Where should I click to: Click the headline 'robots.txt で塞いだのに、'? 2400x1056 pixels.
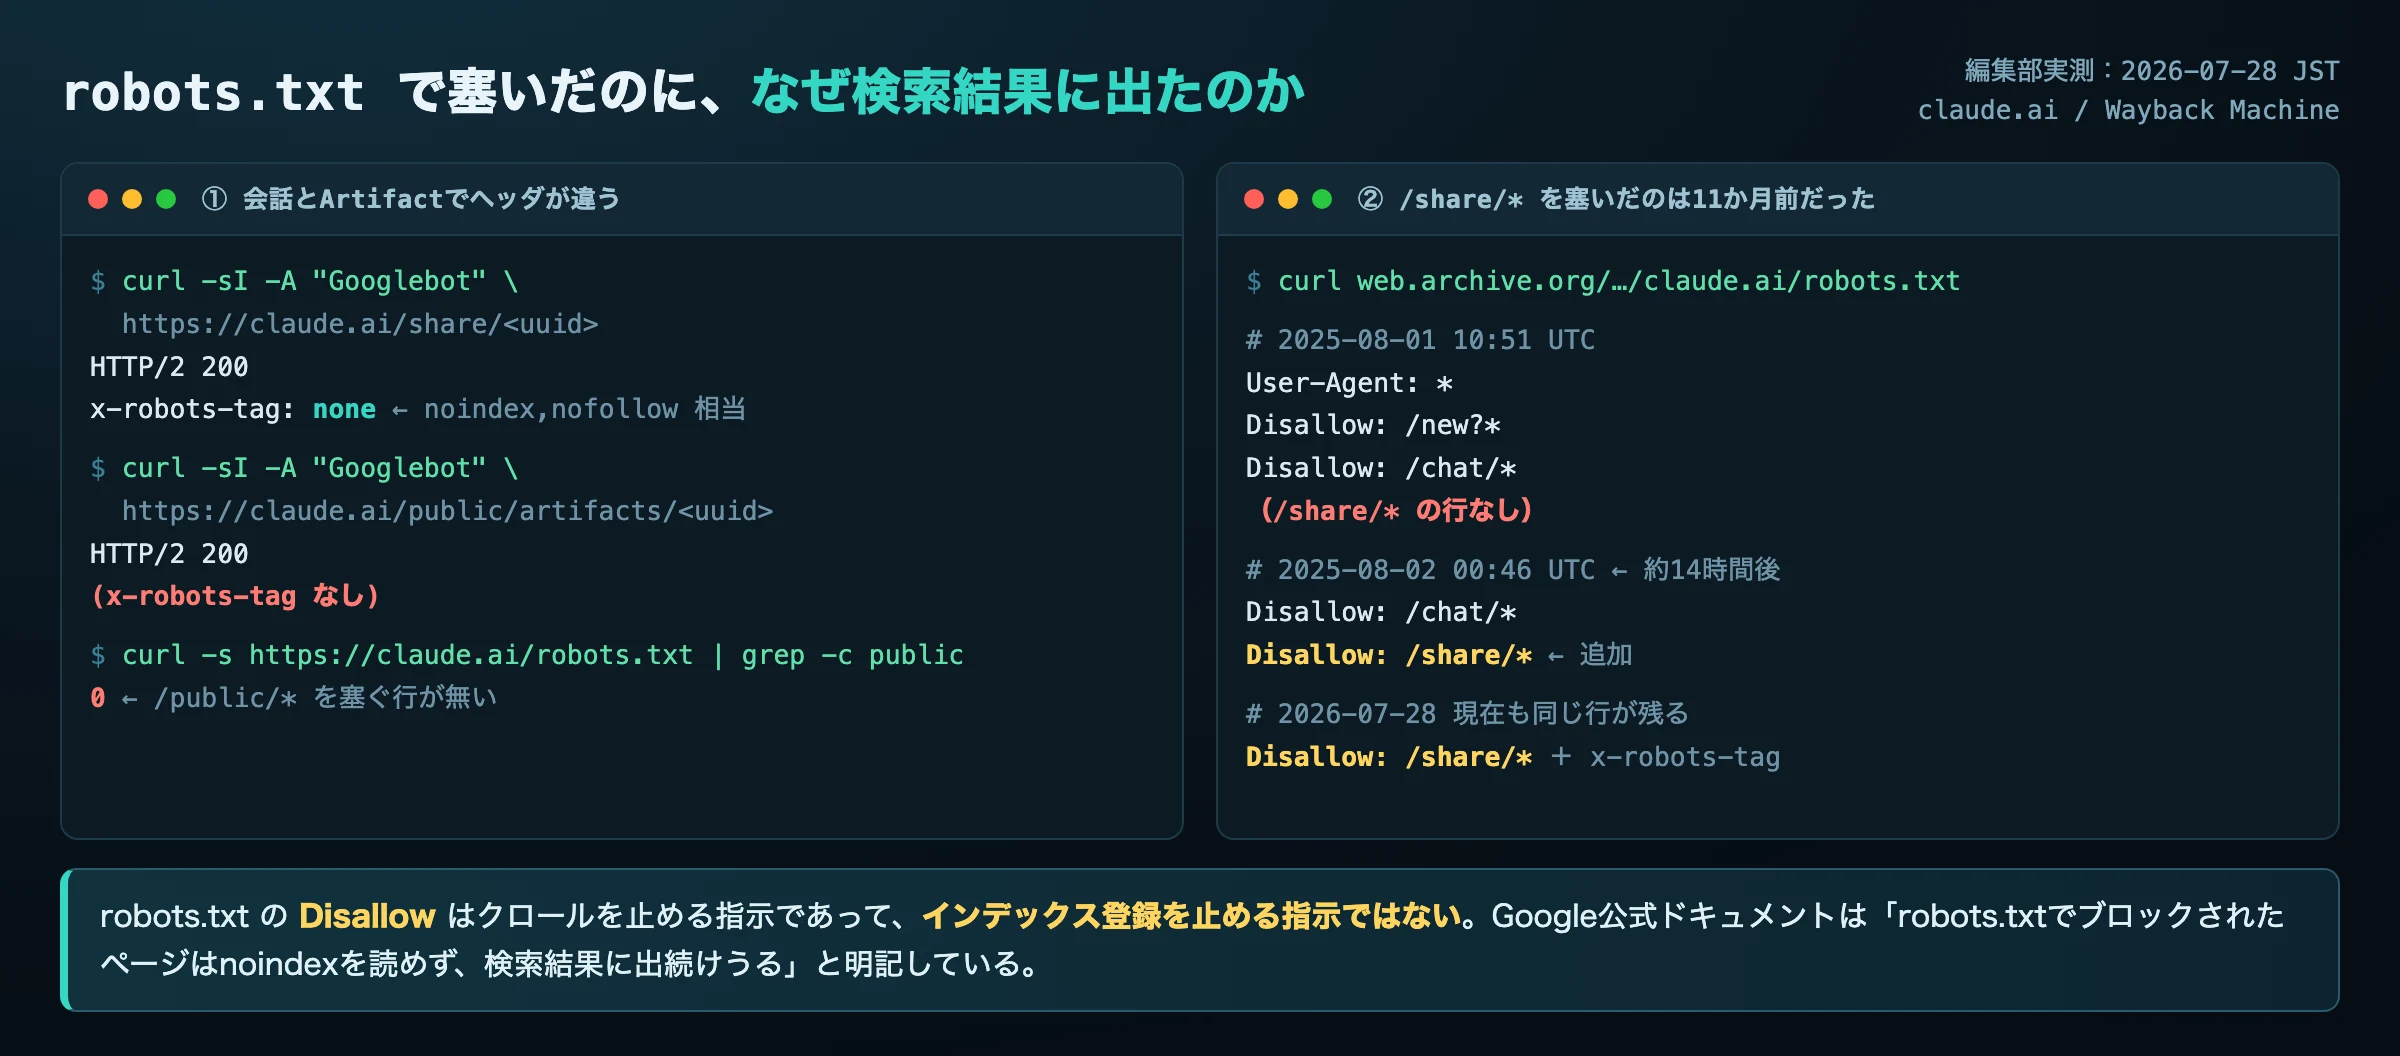395,92
